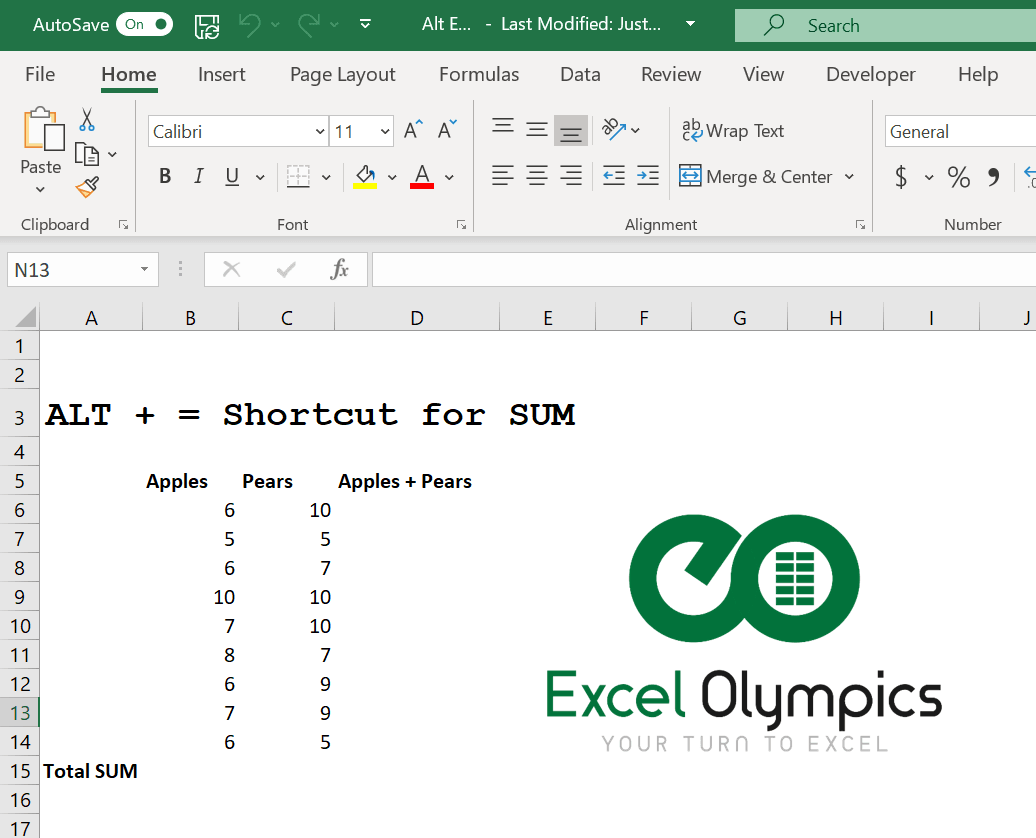Click the Search box
Image resolution: width=1036 pixels, height=838 pixels.
(885, 25)
